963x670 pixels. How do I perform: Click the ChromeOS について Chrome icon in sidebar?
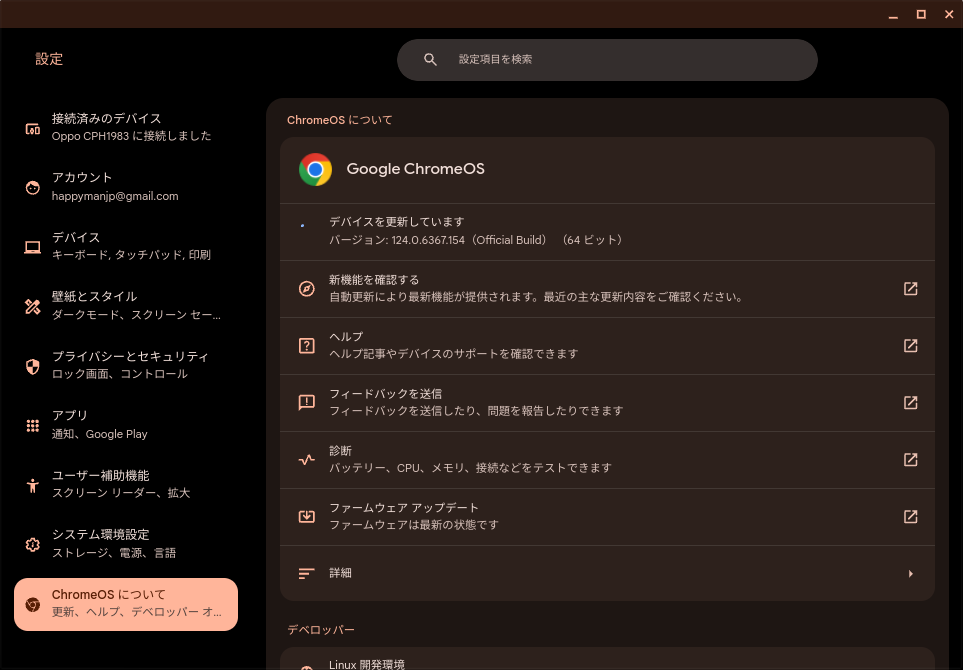pyautogui.click(x=33, y=604)
